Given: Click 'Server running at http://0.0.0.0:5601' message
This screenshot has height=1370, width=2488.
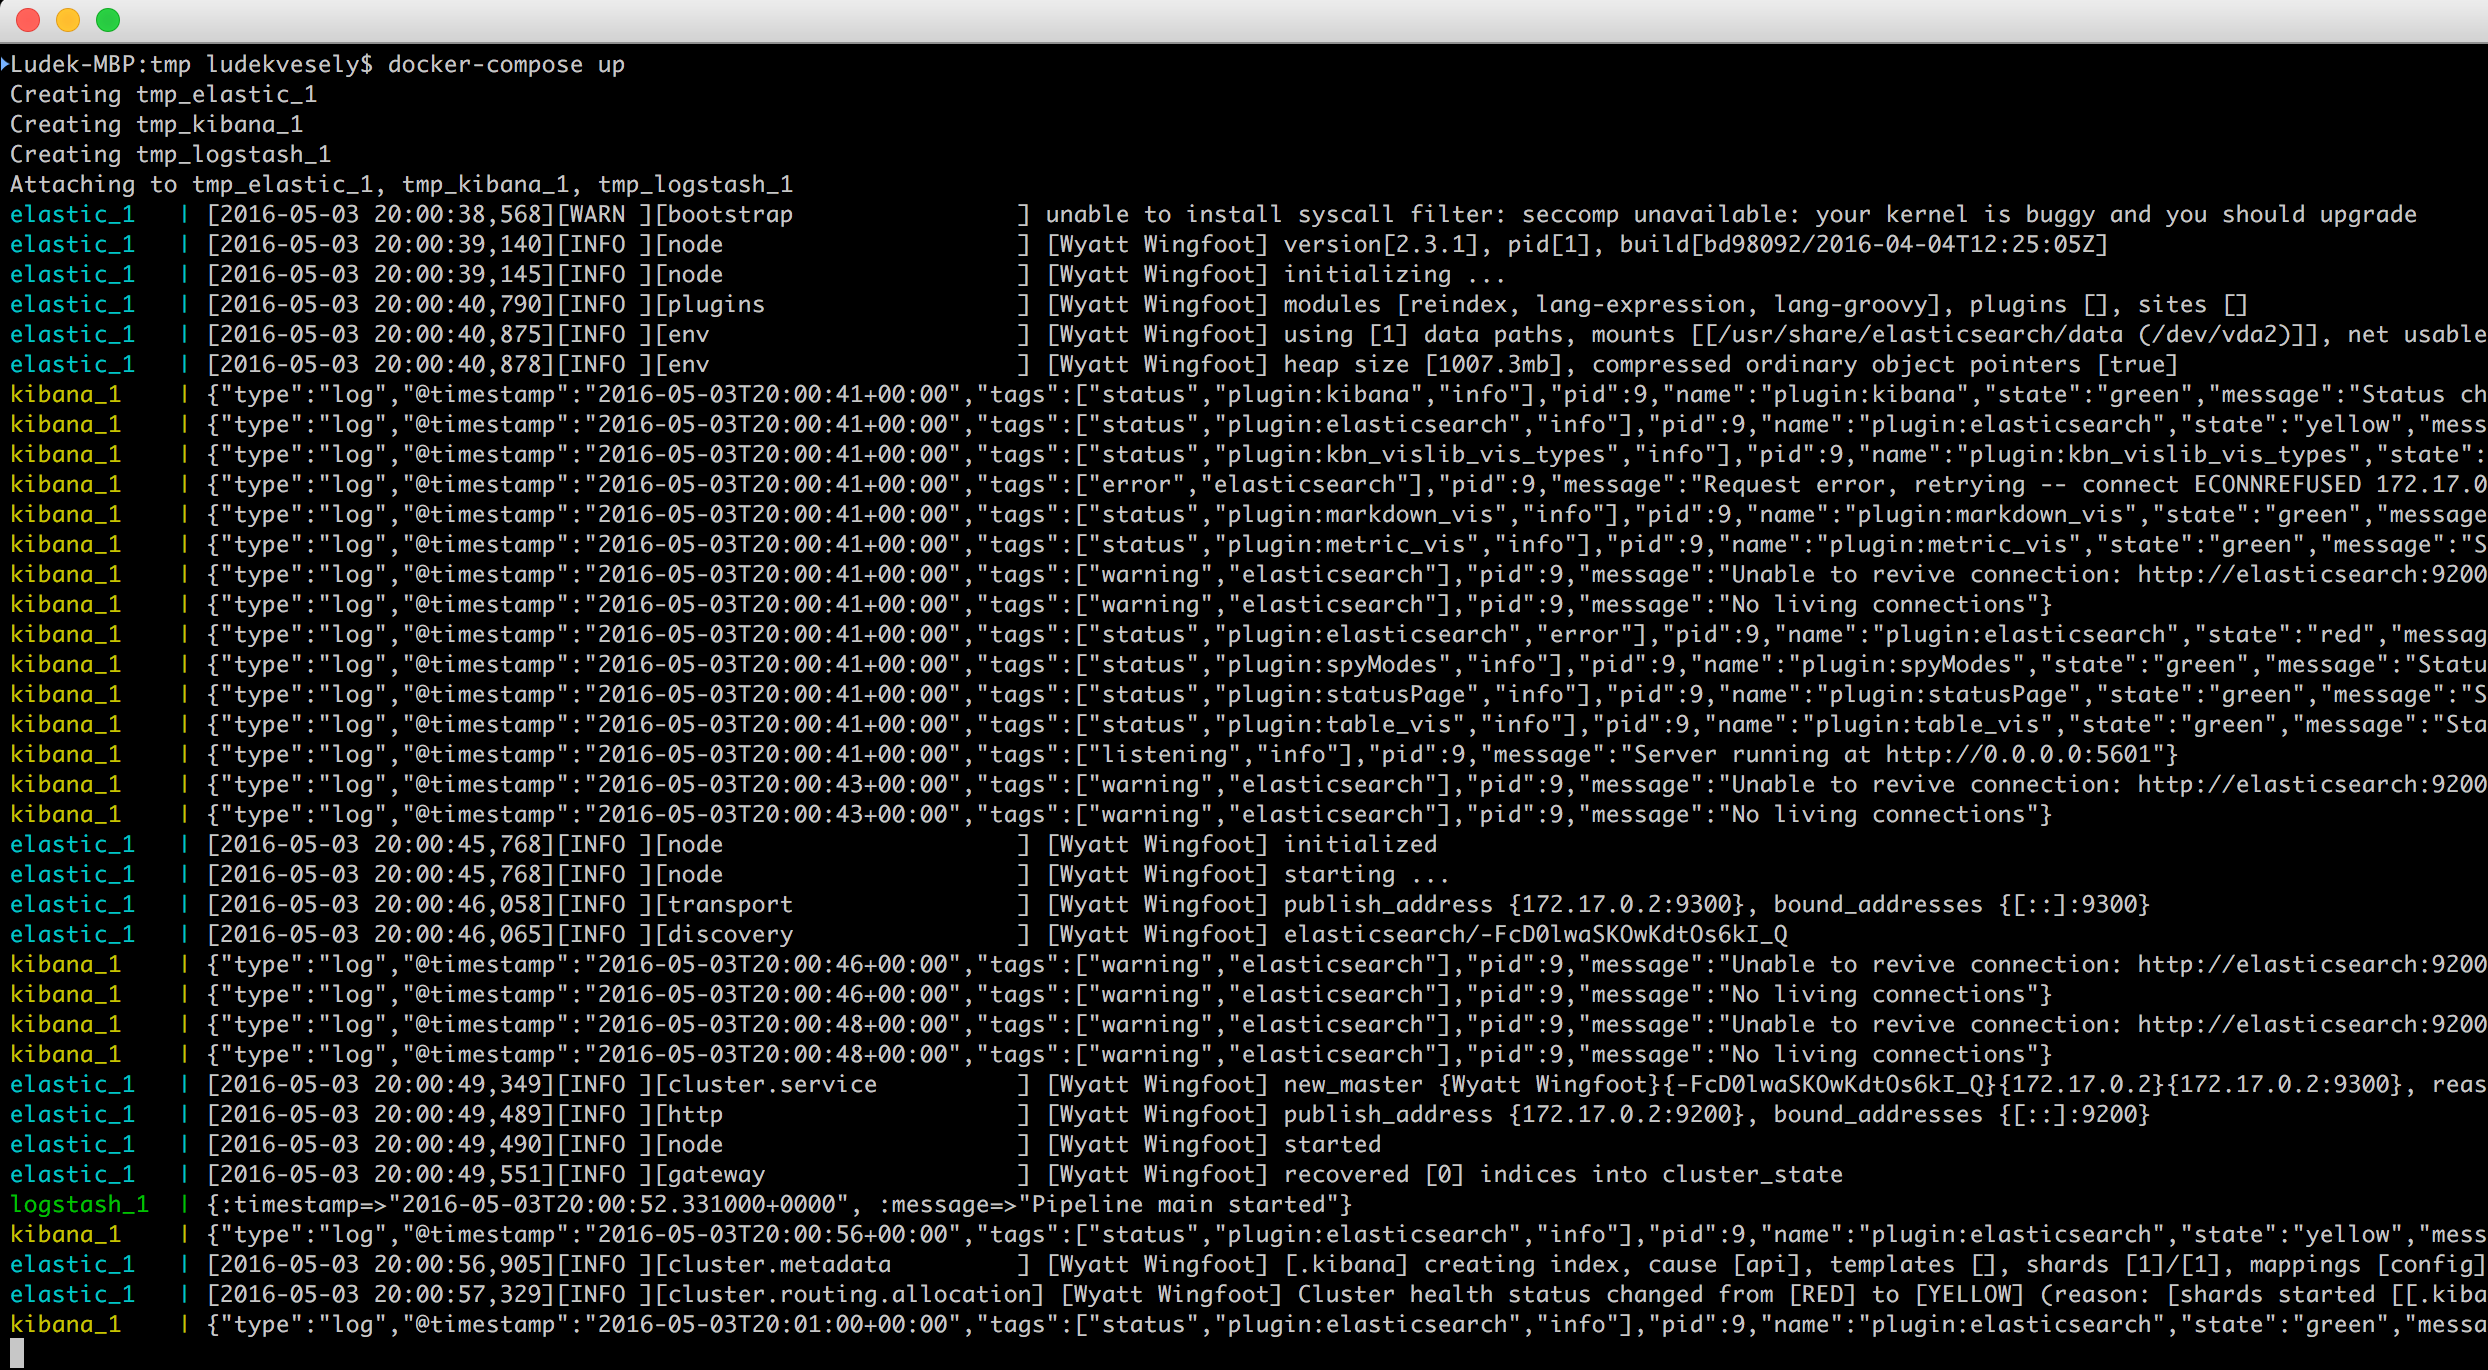Looking at the screenshot, I should pyautogui.click(x=1892, y=755).
